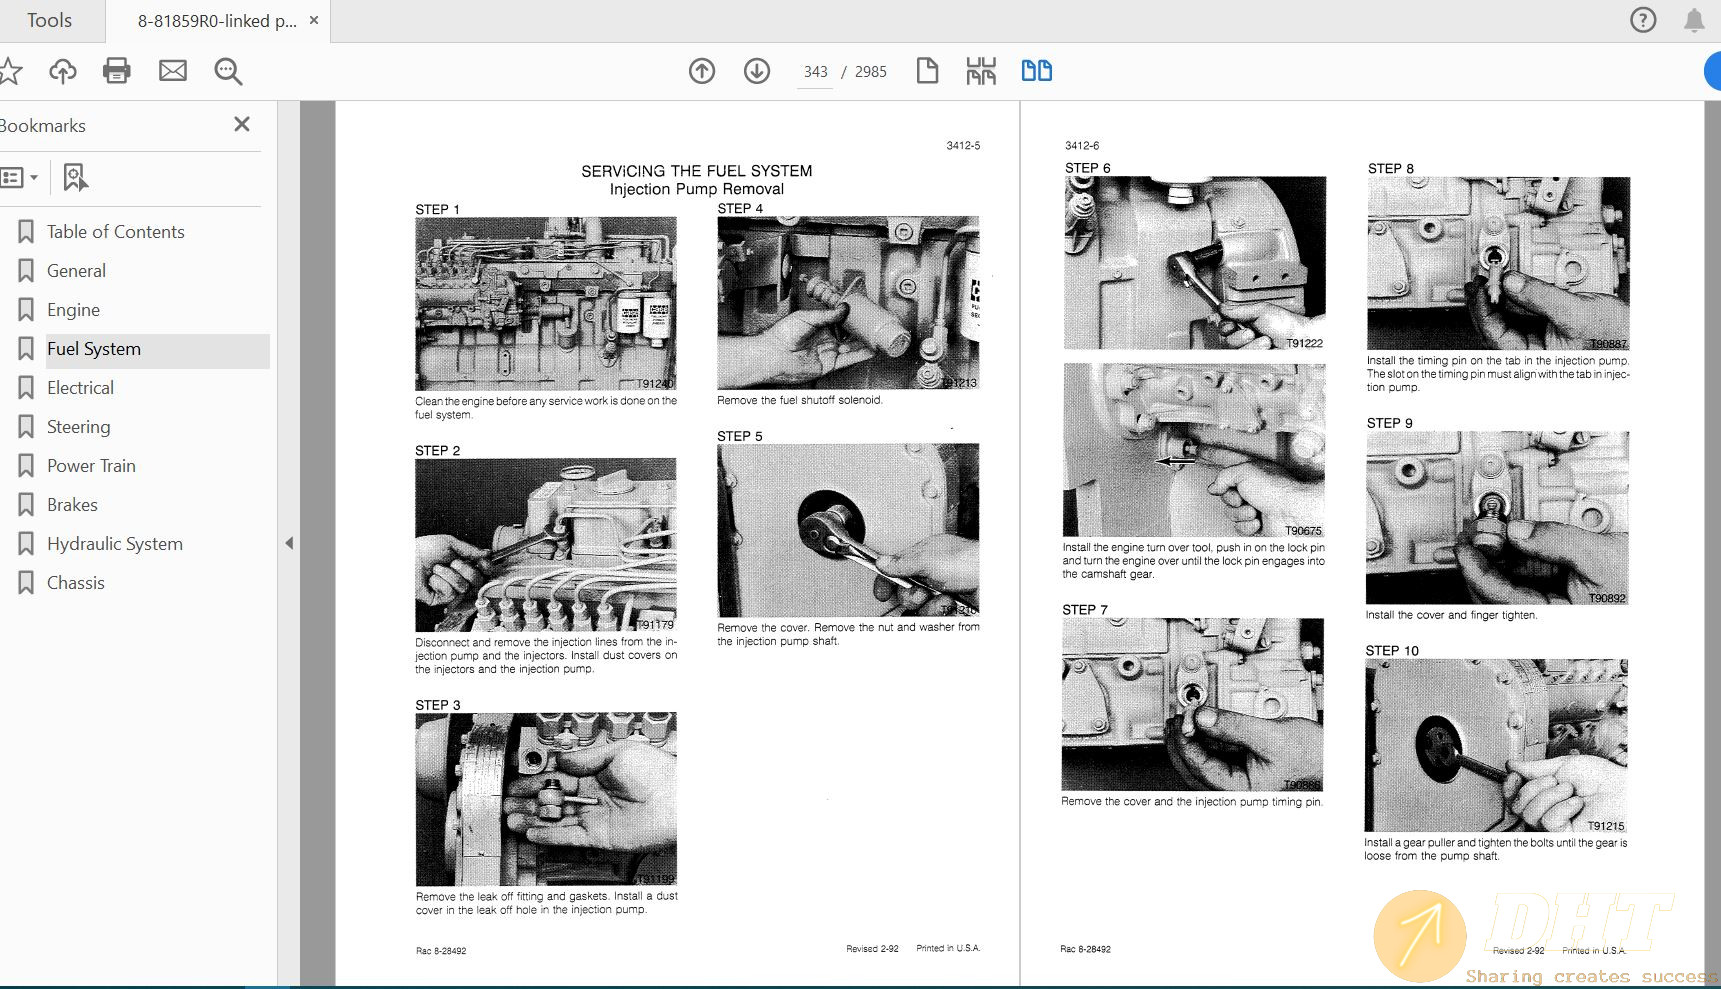Screen dimensions: 1721x989
Task: Collapse the bookmarks side panel arrow
Action: point(289,543)
